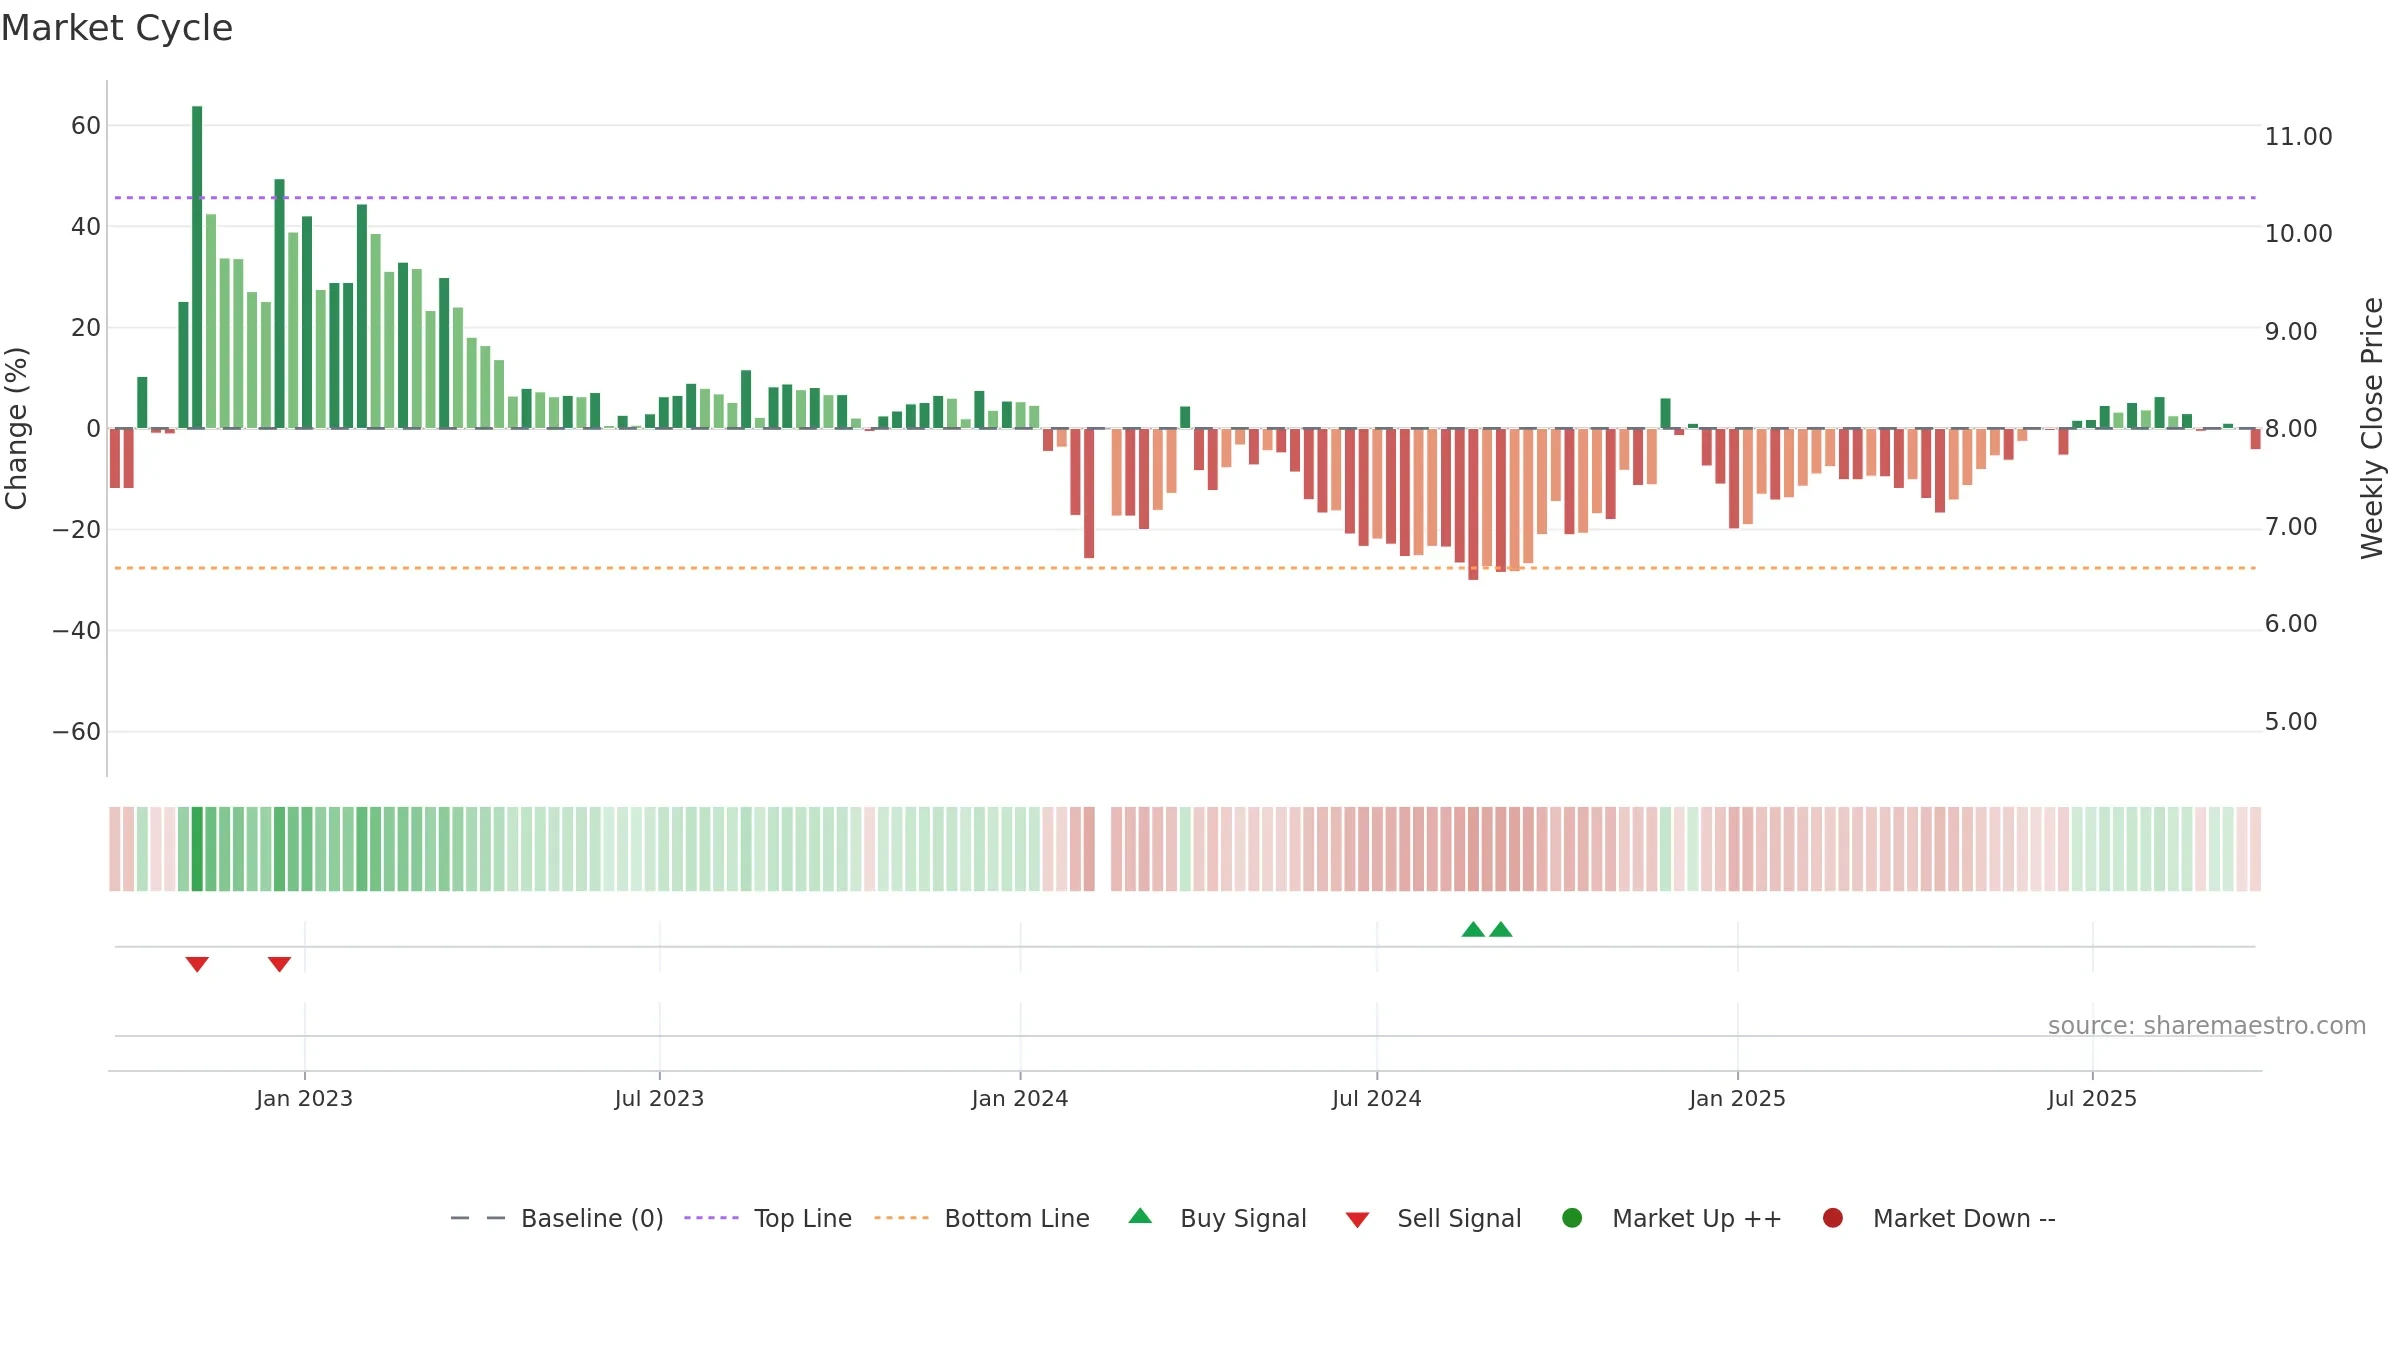
Task: Click the tallest green bar above 60 percent
Action: point(197,267)
